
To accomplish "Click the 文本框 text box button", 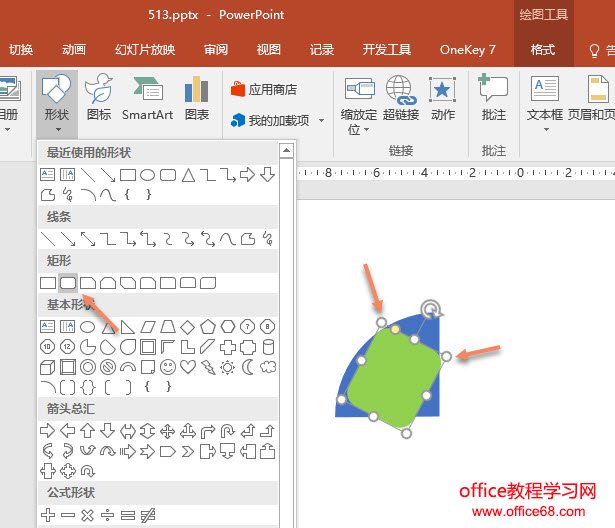I will coord(544,100).
